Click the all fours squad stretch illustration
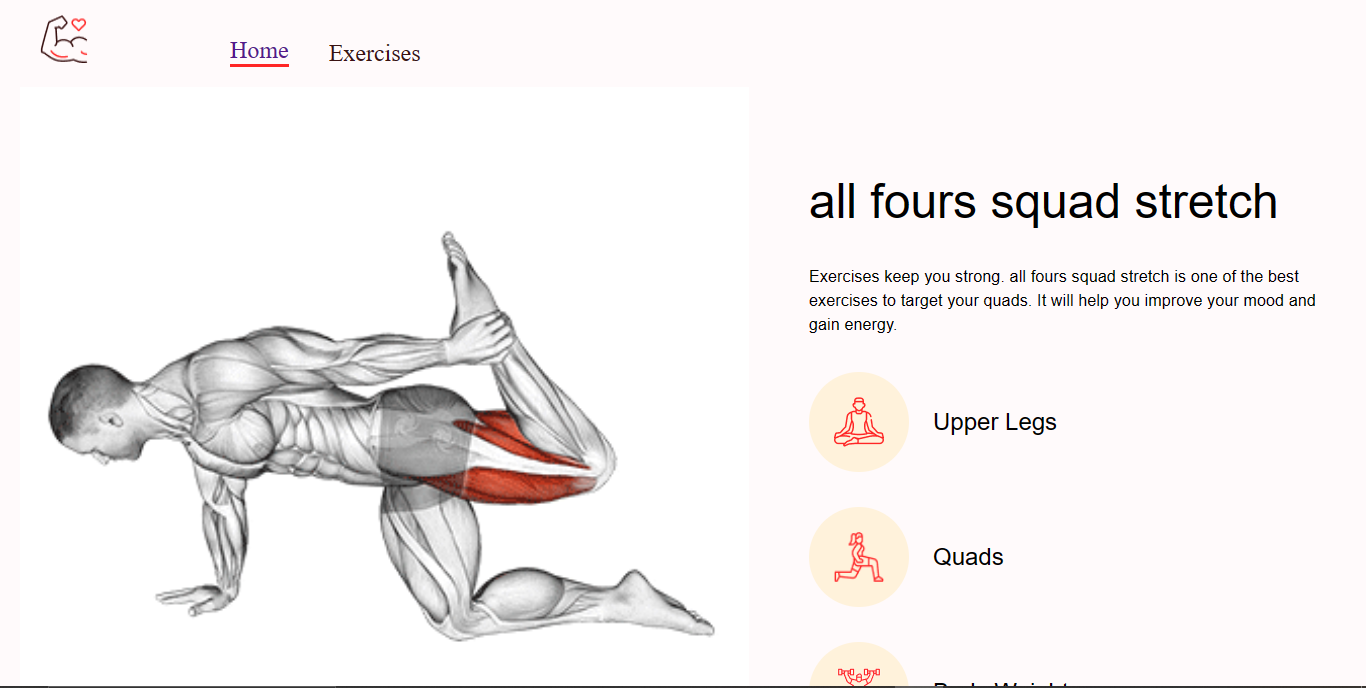Screen dimensions: 1366x688 pos(384,387)
